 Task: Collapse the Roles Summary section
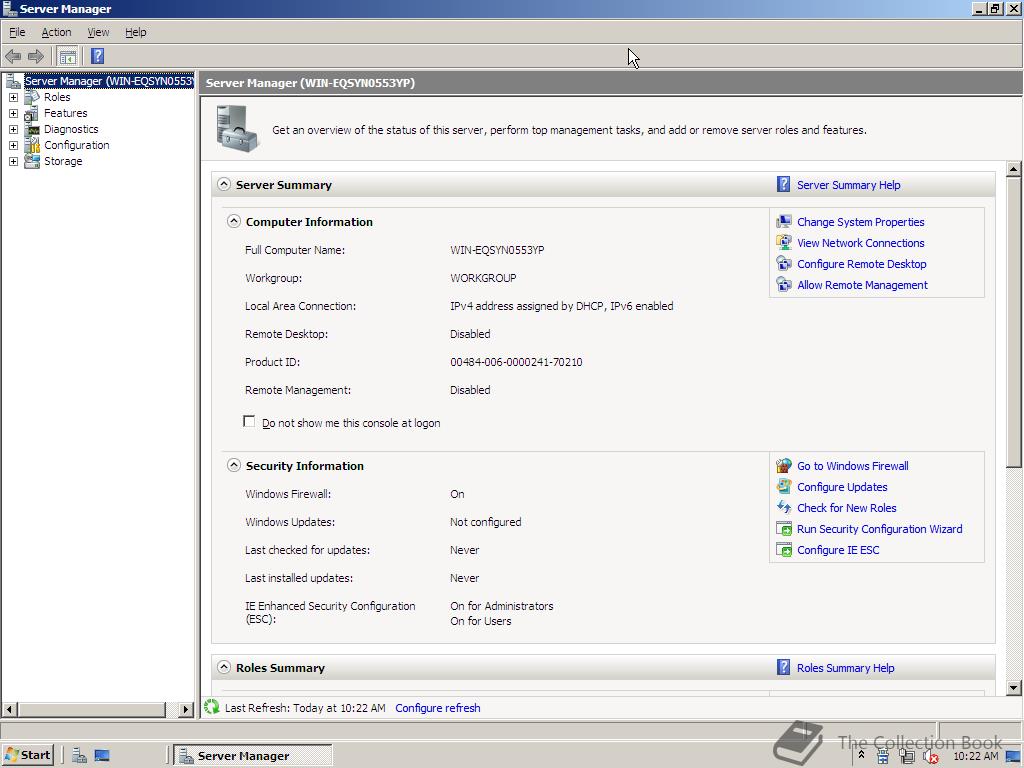pos(224,667)
